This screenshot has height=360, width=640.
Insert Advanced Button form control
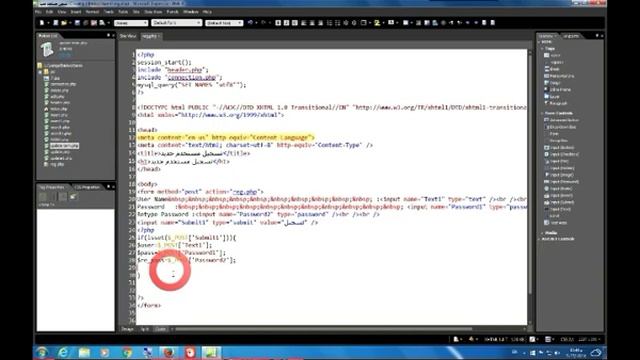click(562, 120)
